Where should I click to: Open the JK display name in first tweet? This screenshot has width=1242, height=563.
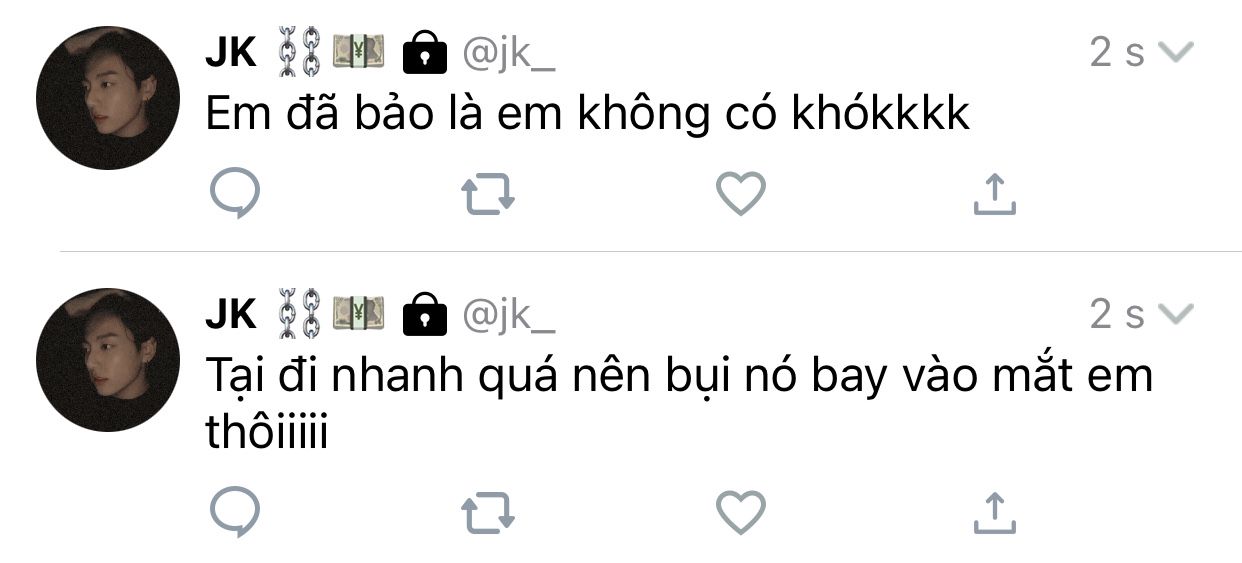tap(231, 53)
